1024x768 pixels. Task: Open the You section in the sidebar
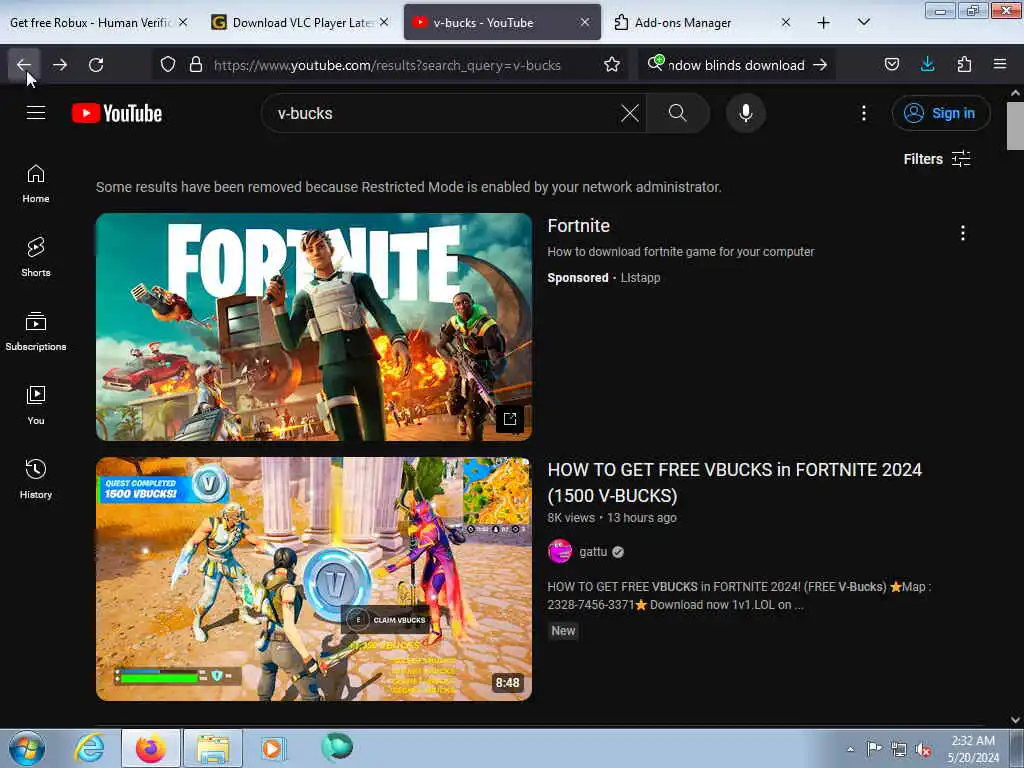[x=36, y=406]
